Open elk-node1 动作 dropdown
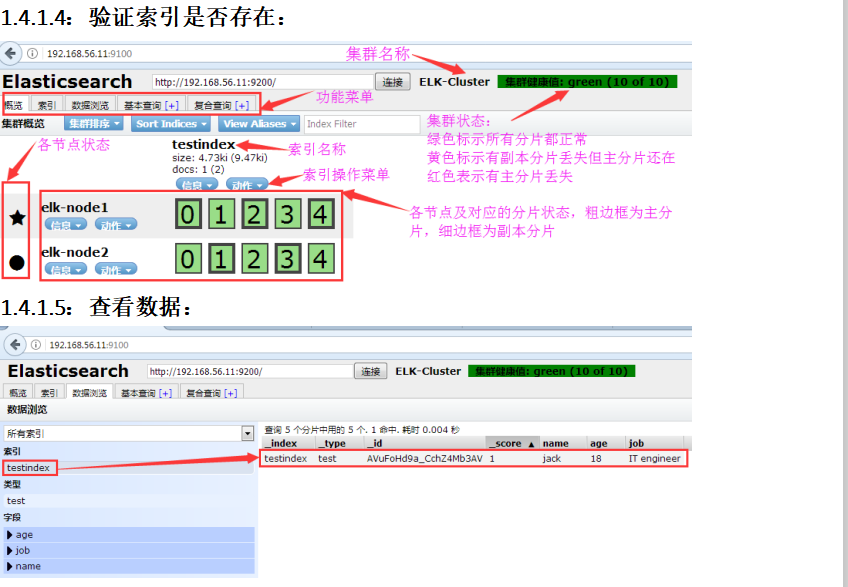848x587 pixels. point(116,225)
